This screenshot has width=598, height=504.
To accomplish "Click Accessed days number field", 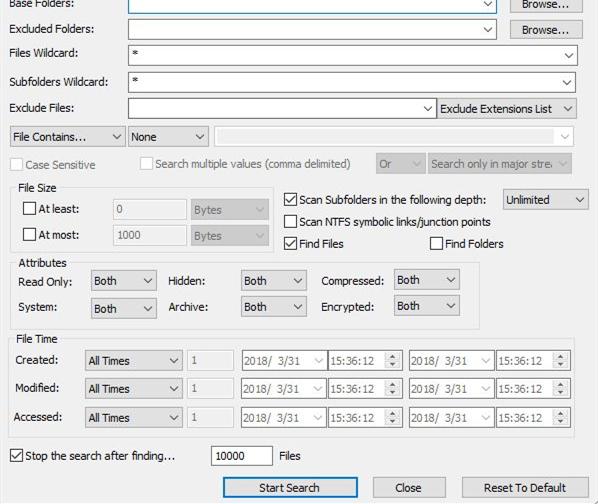I will pyautogui.click(x=210, y=417).
